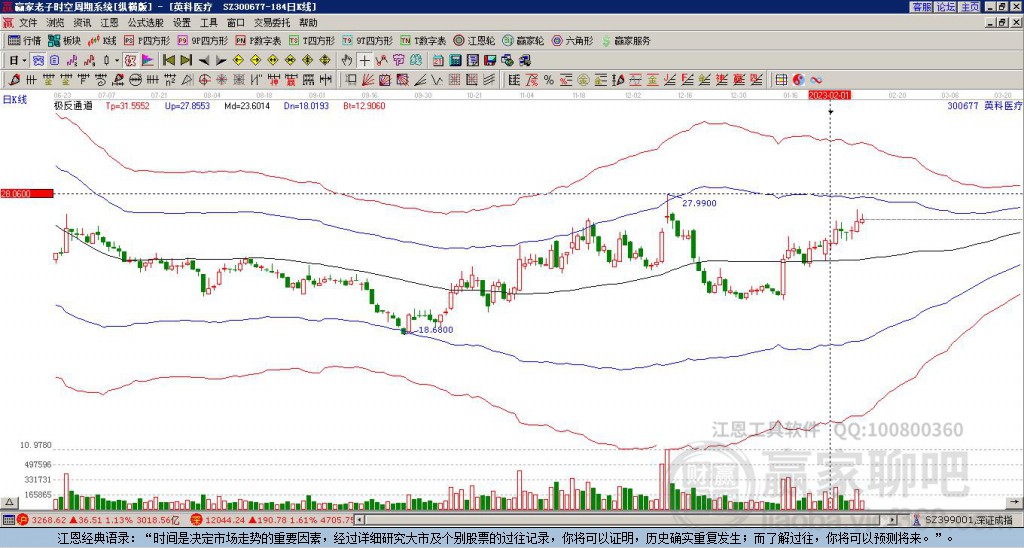1024x548 pixels.
Task: Open the 行情 quotes view
Action: (x=24, y=40)
